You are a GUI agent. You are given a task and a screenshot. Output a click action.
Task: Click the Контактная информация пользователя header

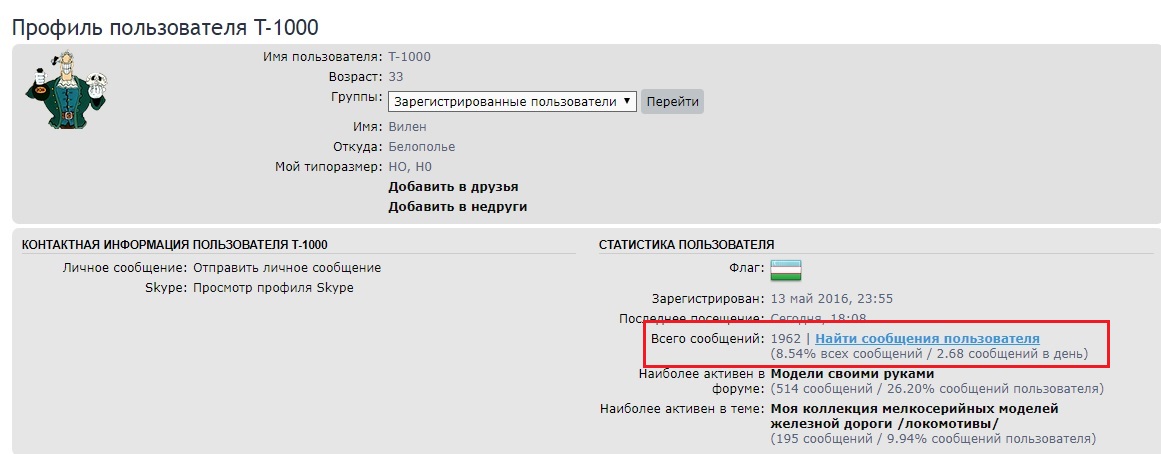pyautogui.click(x=174, y=244)
